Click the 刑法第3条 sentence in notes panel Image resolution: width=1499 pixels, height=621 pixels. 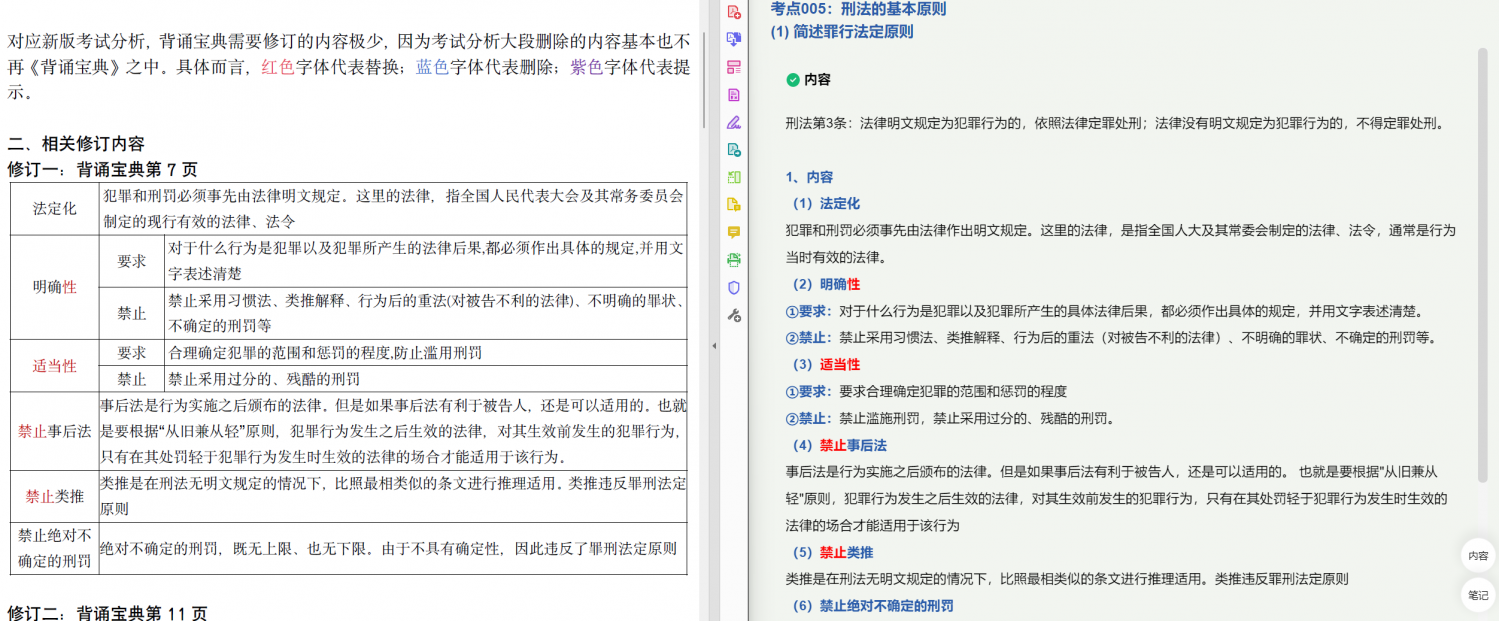point(1116,124)
